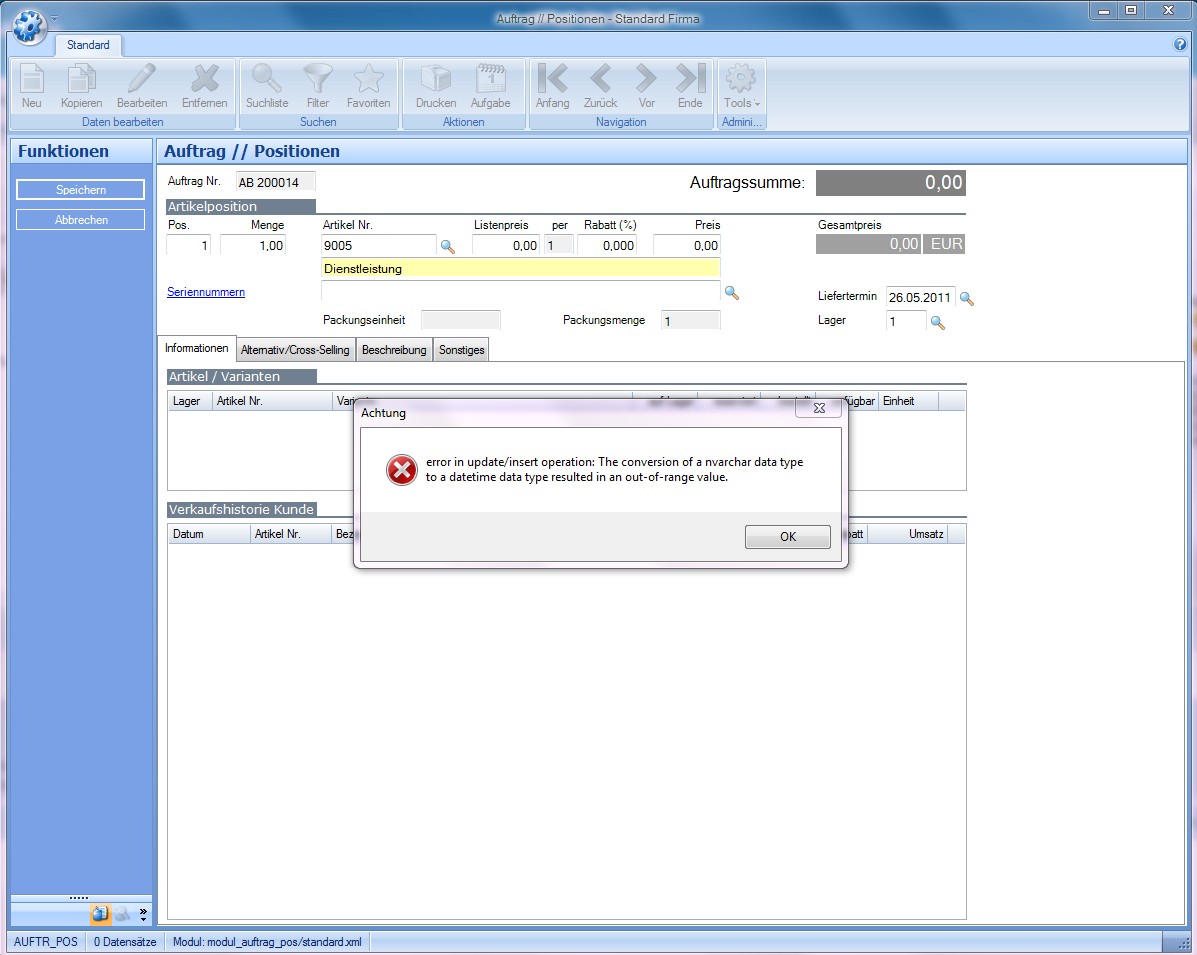Open the Aufgabe calendar icon

pos(490,80)
